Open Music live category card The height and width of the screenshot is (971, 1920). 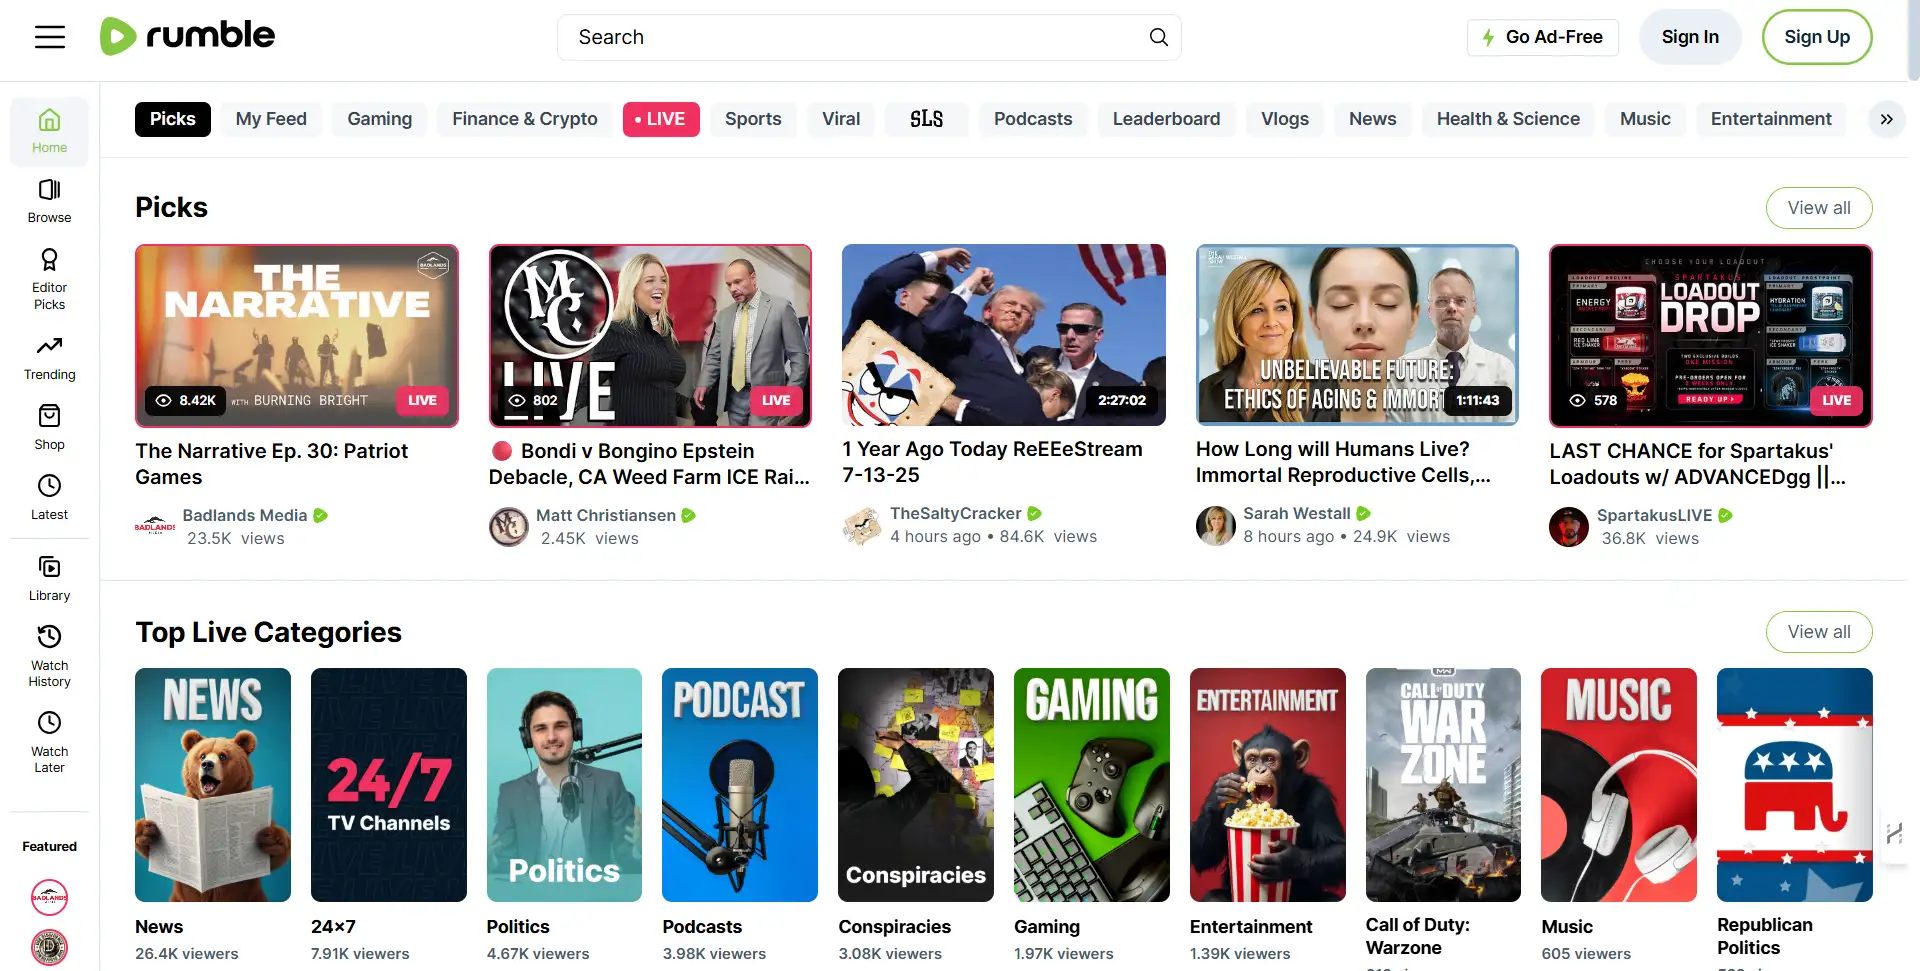point(1619,785)
